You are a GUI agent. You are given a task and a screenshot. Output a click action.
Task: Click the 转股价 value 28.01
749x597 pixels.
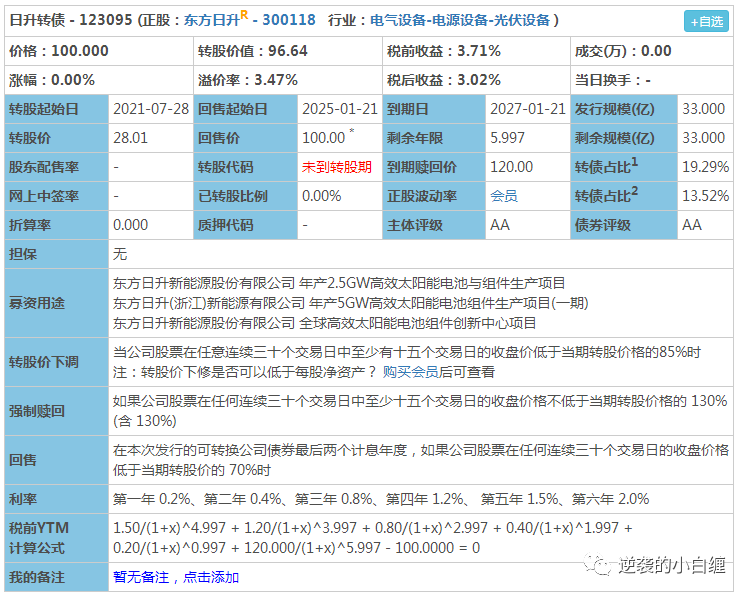(x=130, y=138)
